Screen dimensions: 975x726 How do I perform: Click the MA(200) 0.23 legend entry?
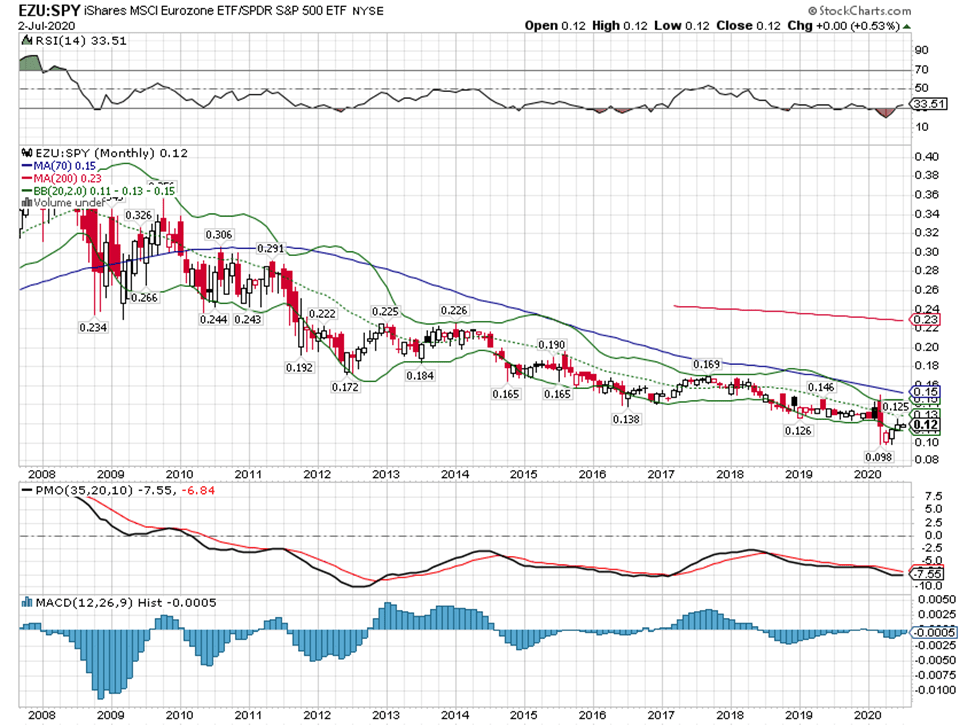[x=67, y=178]
